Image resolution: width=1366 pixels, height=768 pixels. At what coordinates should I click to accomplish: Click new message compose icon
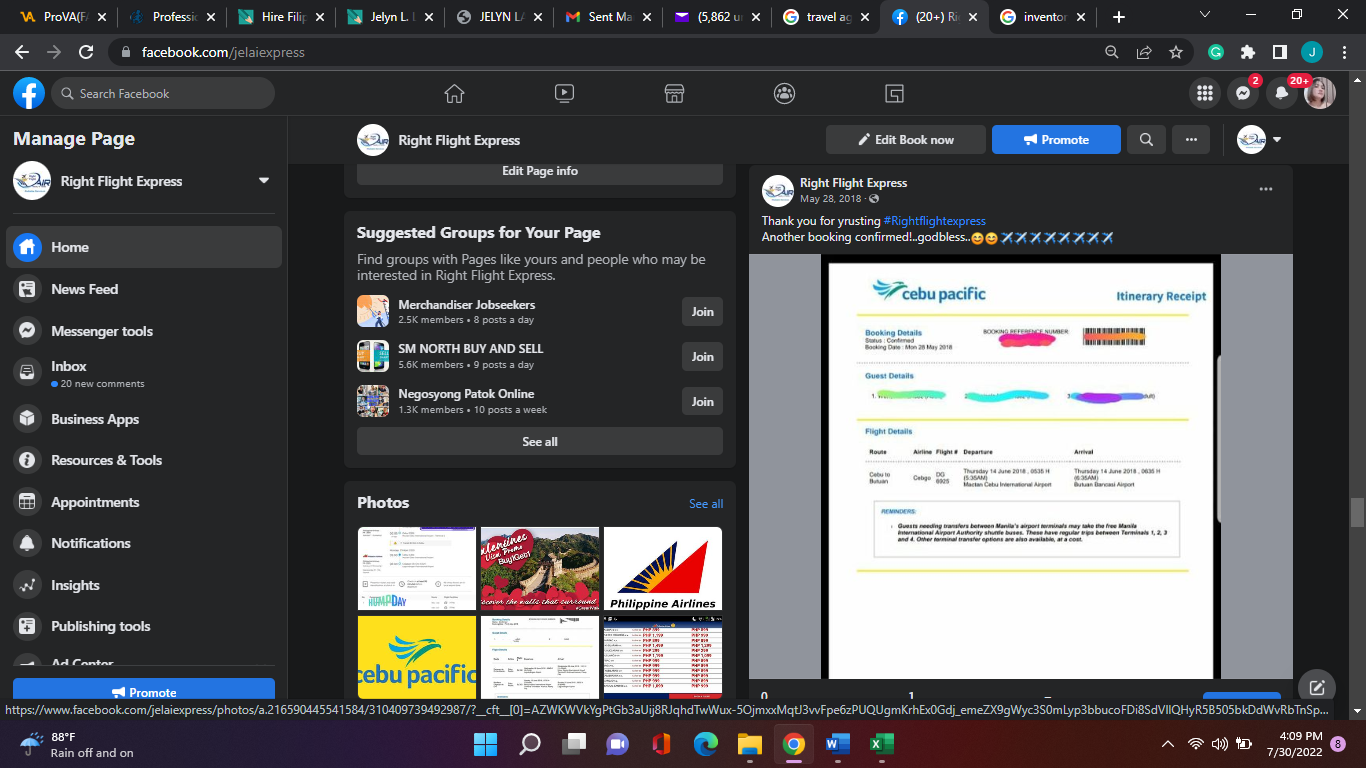point(1317,688)
